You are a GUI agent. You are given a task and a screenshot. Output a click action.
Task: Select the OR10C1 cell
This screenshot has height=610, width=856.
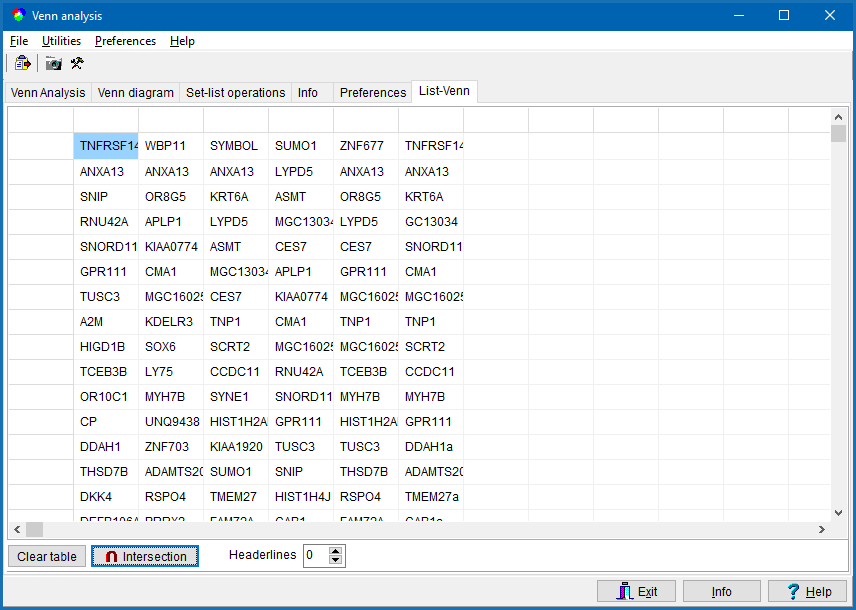coord(106,397)
